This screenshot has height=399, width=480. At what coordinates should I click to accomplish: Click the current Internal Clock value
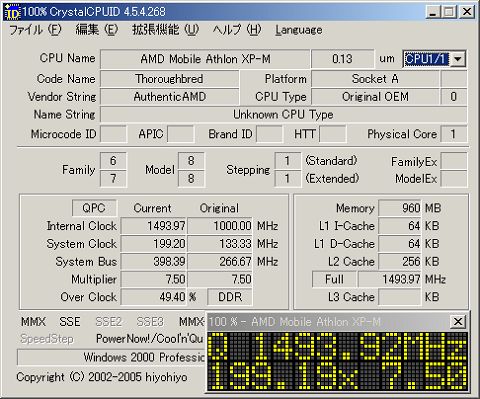tap(154, 226)
